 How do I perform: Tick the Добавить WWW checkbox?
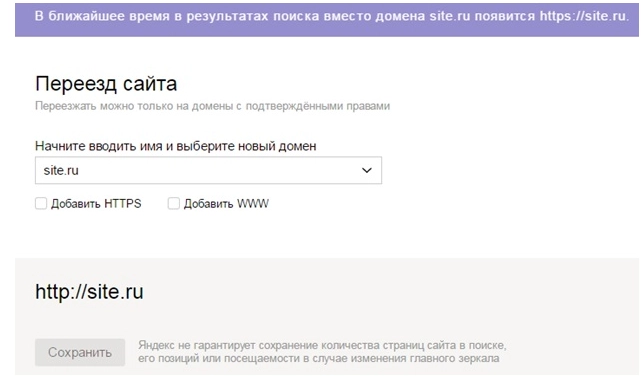[174, 203]
